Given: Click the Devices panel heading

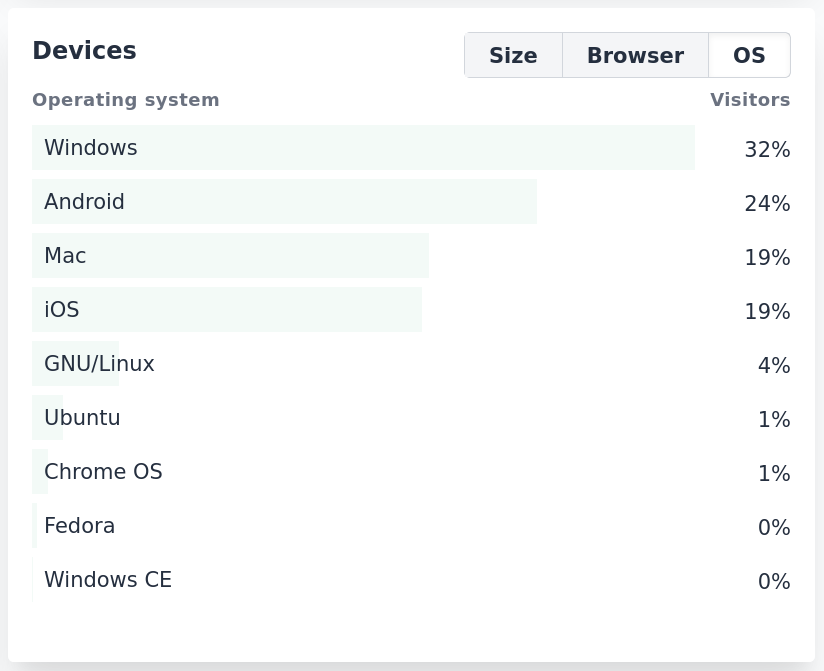Looking at the screenshot, I should 84,51.
